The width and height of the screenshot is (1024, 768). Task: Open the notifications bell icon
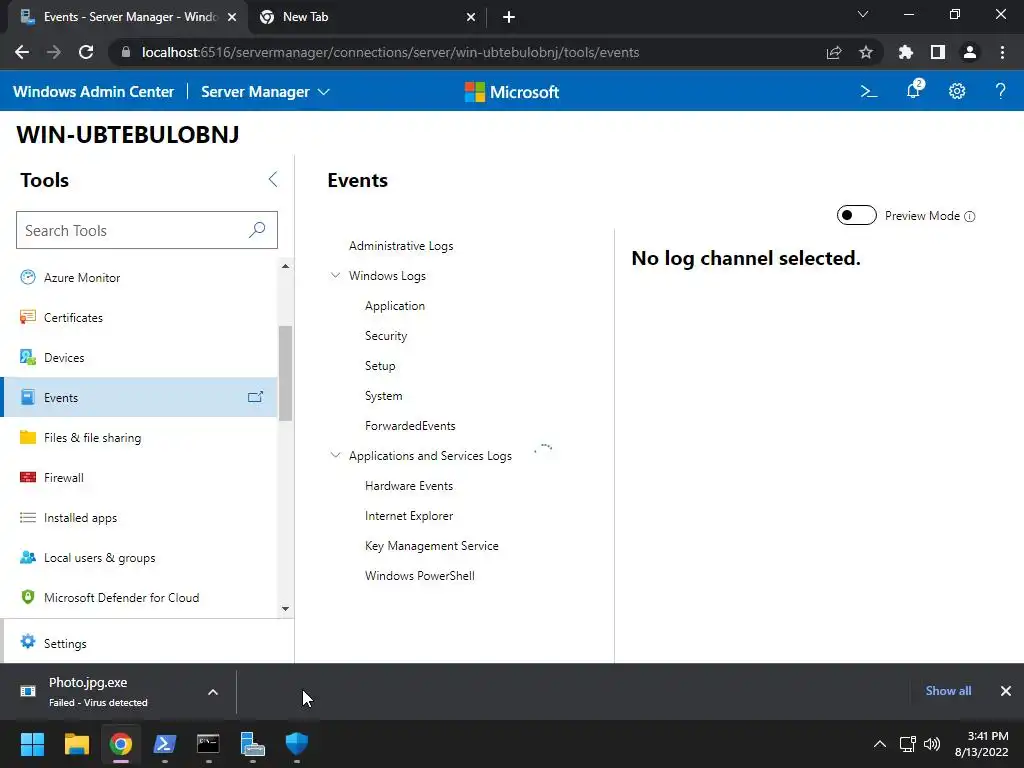pos(914,89)
